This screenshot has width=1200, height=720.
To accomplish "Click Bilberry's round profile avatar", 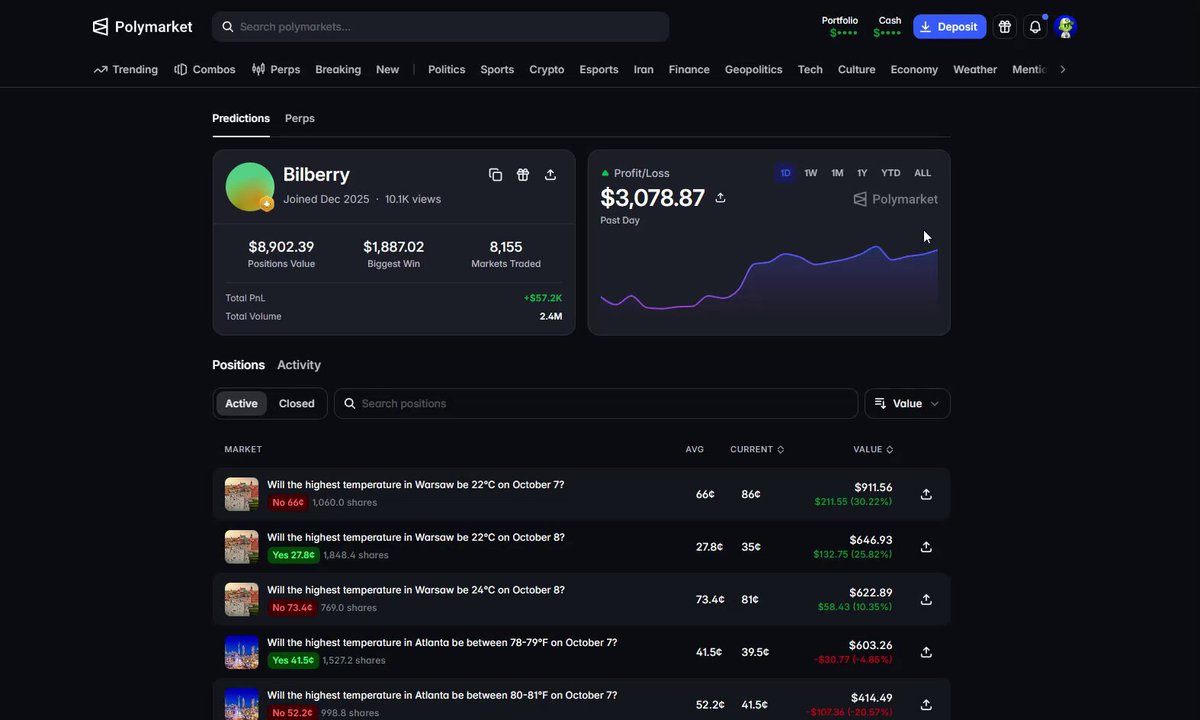I will 250,187.
